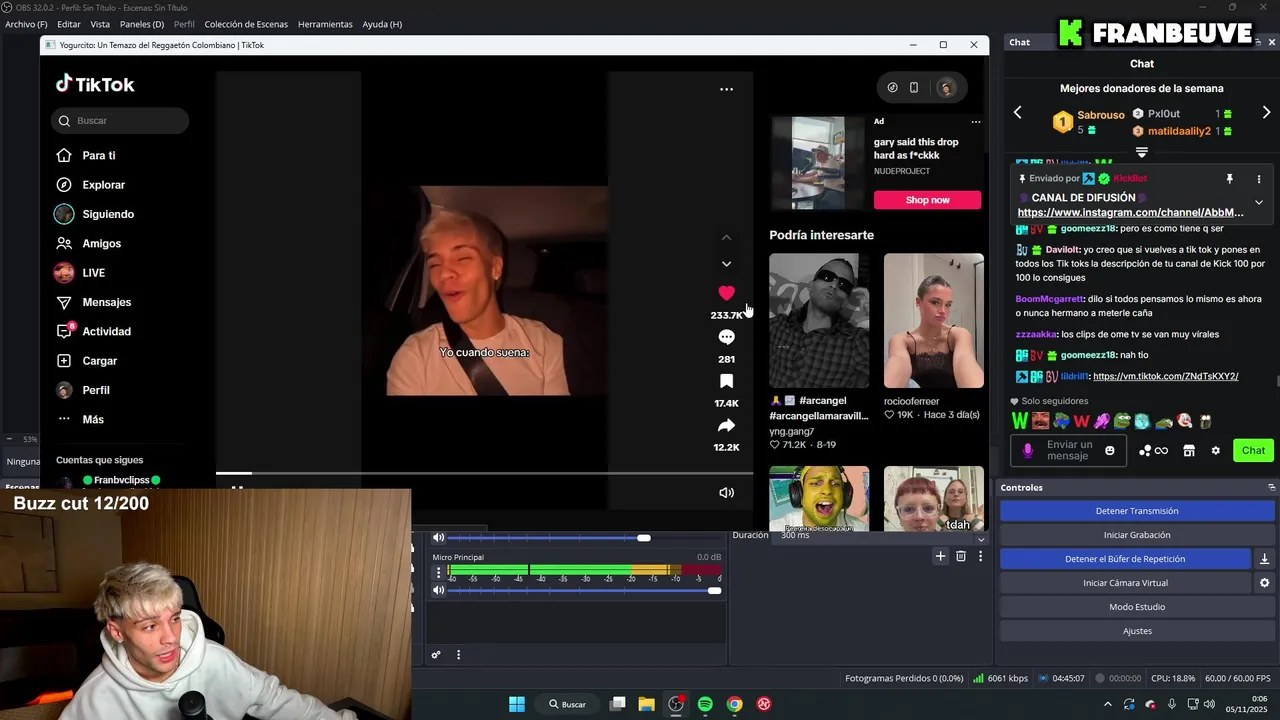Open the transitions panel three-dot menu
The height and width of the screenshot is (720, 1280).
(x=980, y=556)
